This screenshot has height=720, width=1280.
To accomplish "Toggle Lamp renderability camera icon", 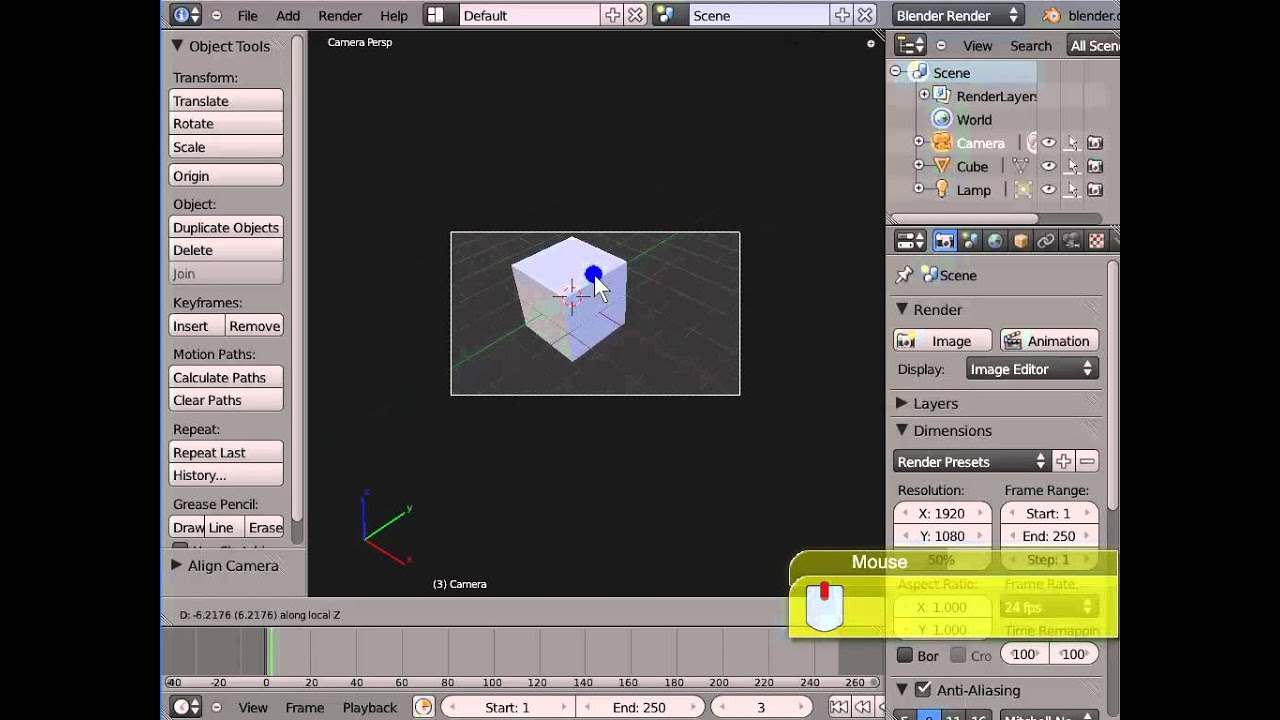I will (1095, 190).
